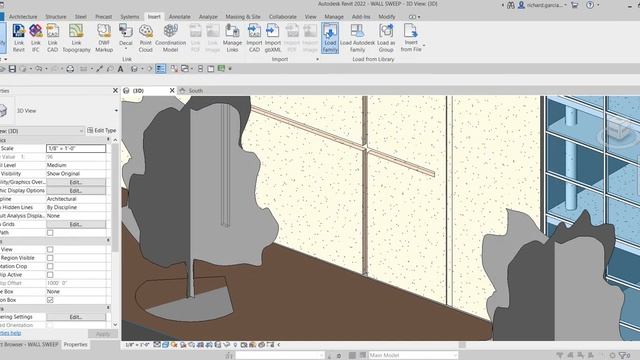Viewport: 640px width, 360px height.
Task: Toggle the Region Visible checkbox
Action: [x=50, y=258]
